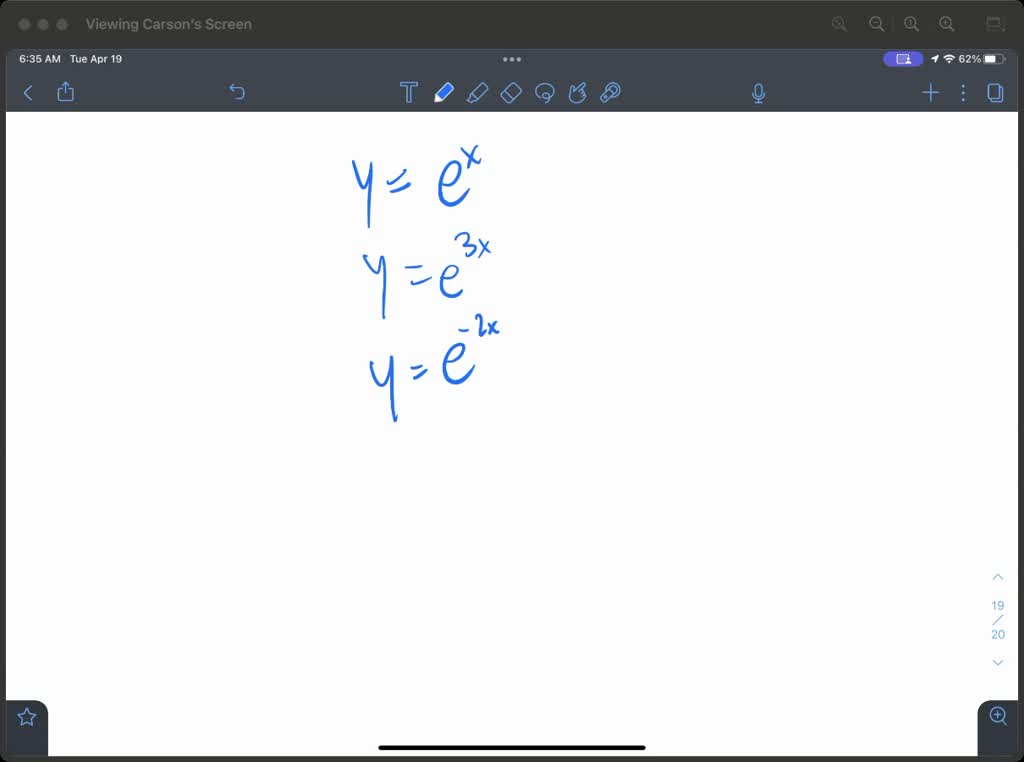The width and height of the screenshot is (1024, 762).
Task: Select the Pen tool
Action: (x=444, y=91)
